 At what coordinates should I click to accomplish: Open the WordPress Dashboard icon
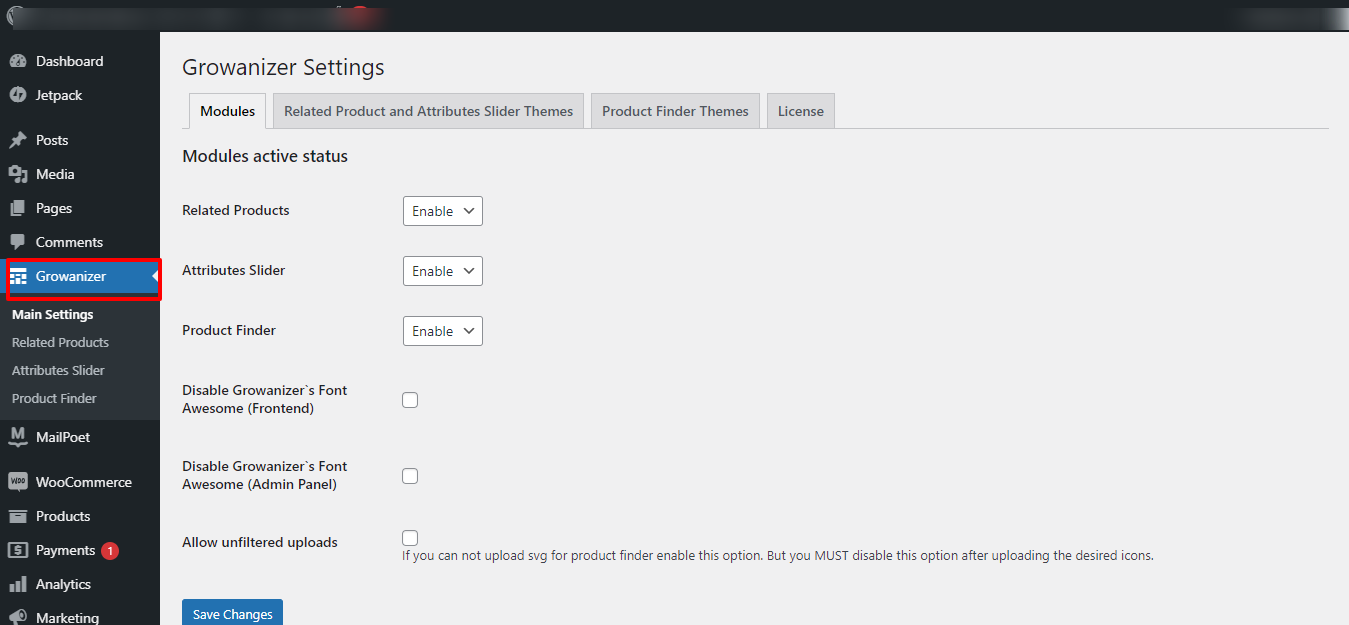(x=20, y=60)
